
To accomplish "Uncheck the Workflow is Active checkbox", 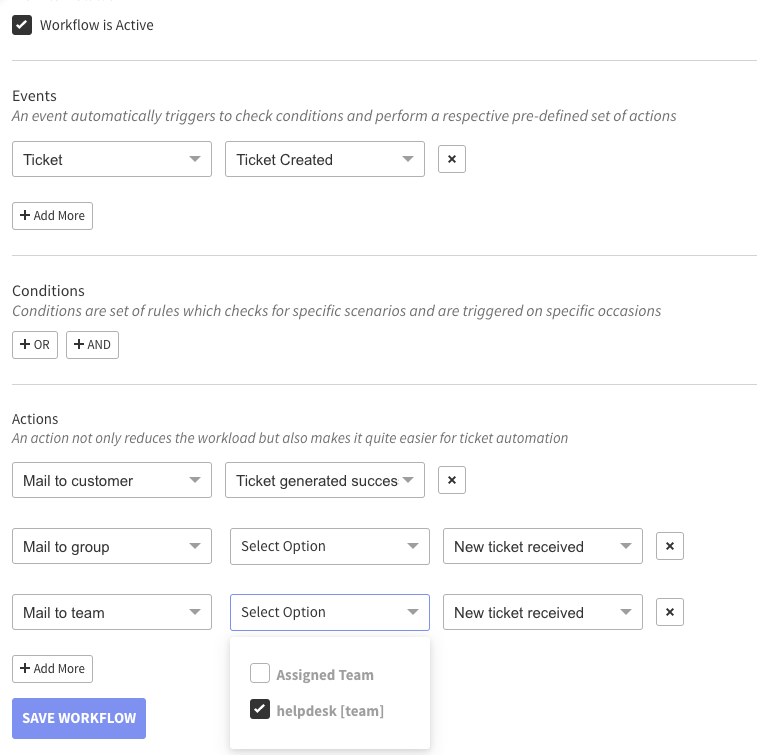I will point(22,25).
